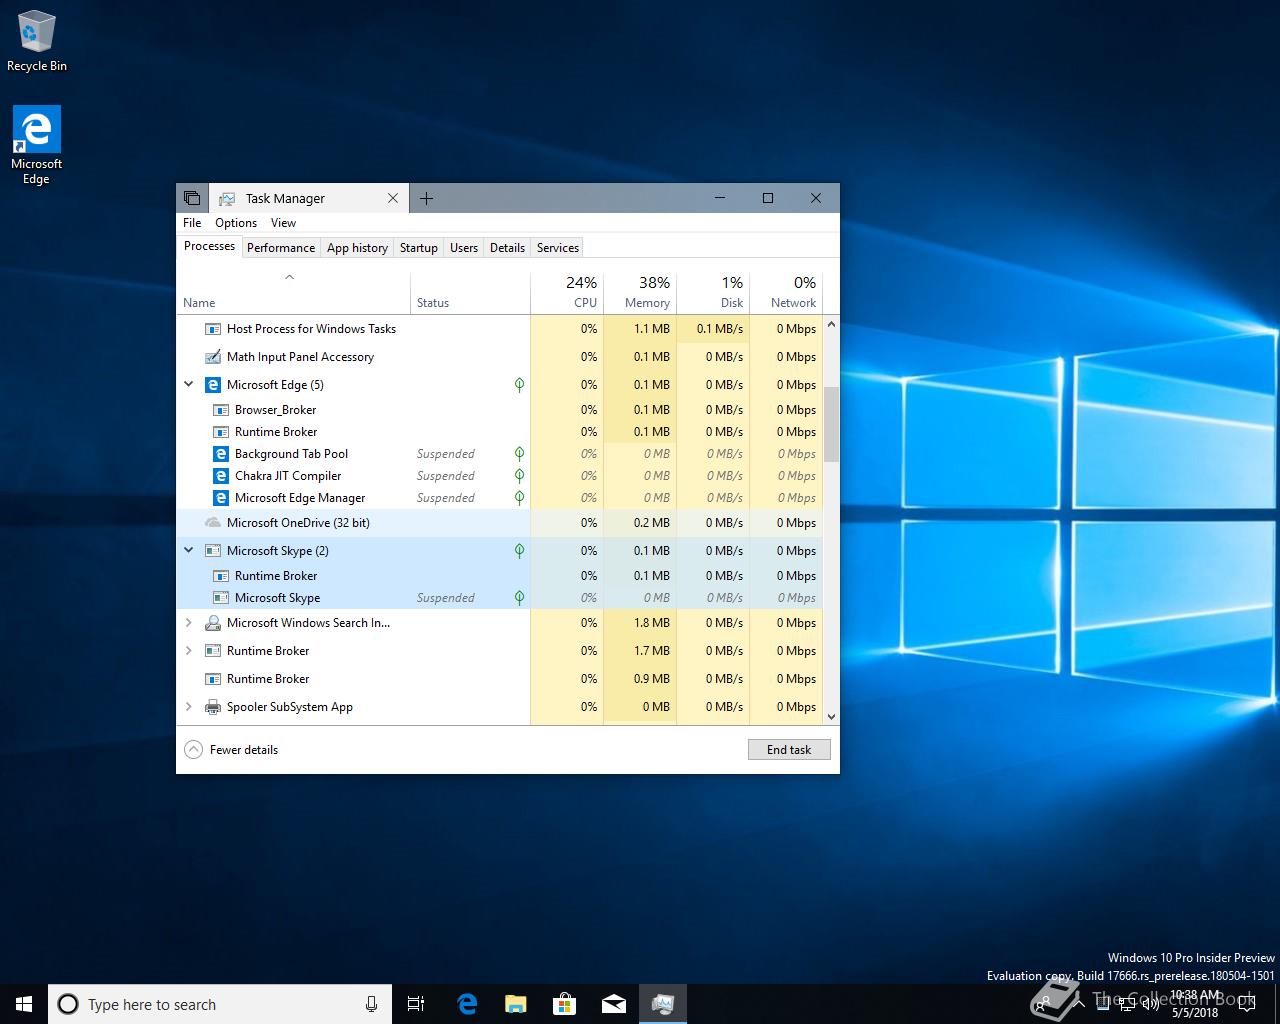This screenshot has height=1024, width=1280.
Task: Click the volume icon in system tray
Action: click(1151, 1004)
